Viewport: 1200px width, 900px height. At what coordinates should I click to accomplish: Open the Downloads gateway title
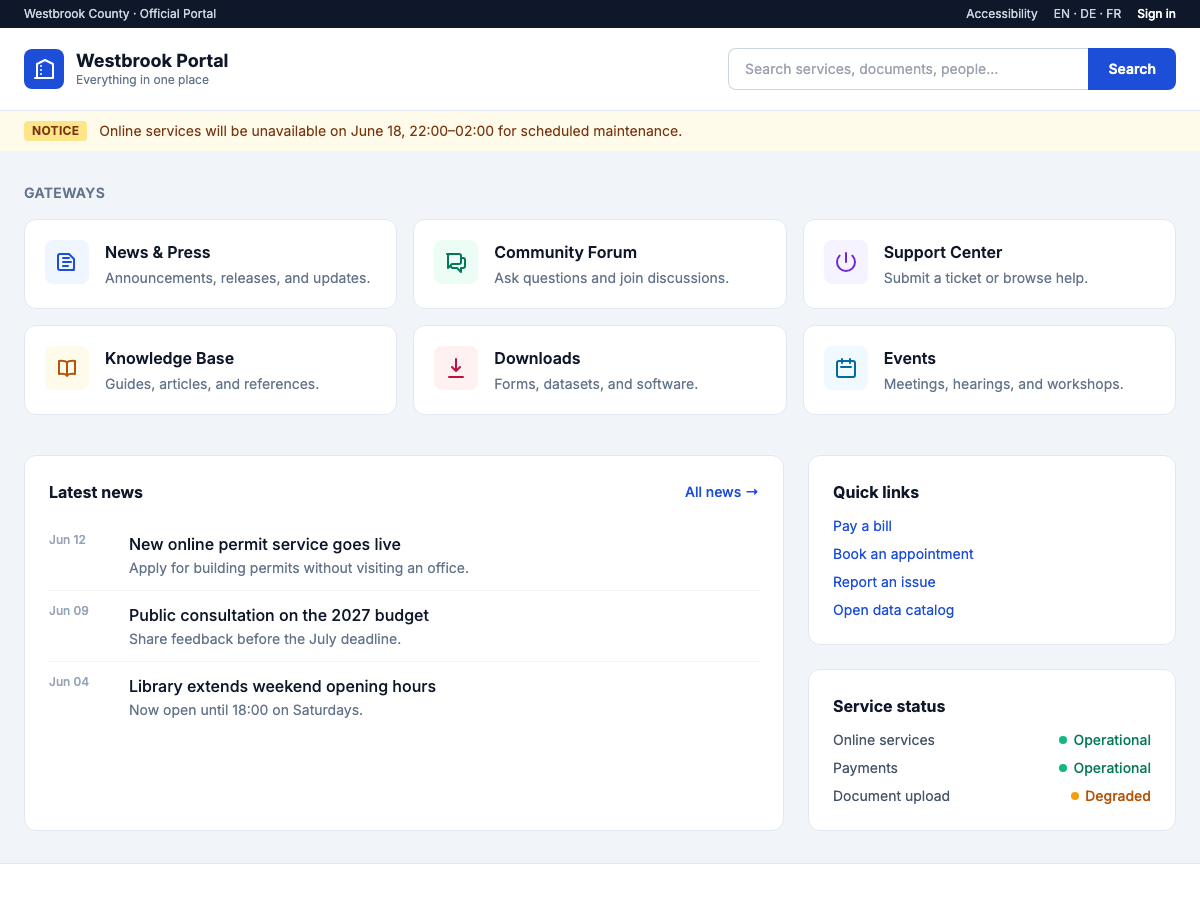[537, 358]
